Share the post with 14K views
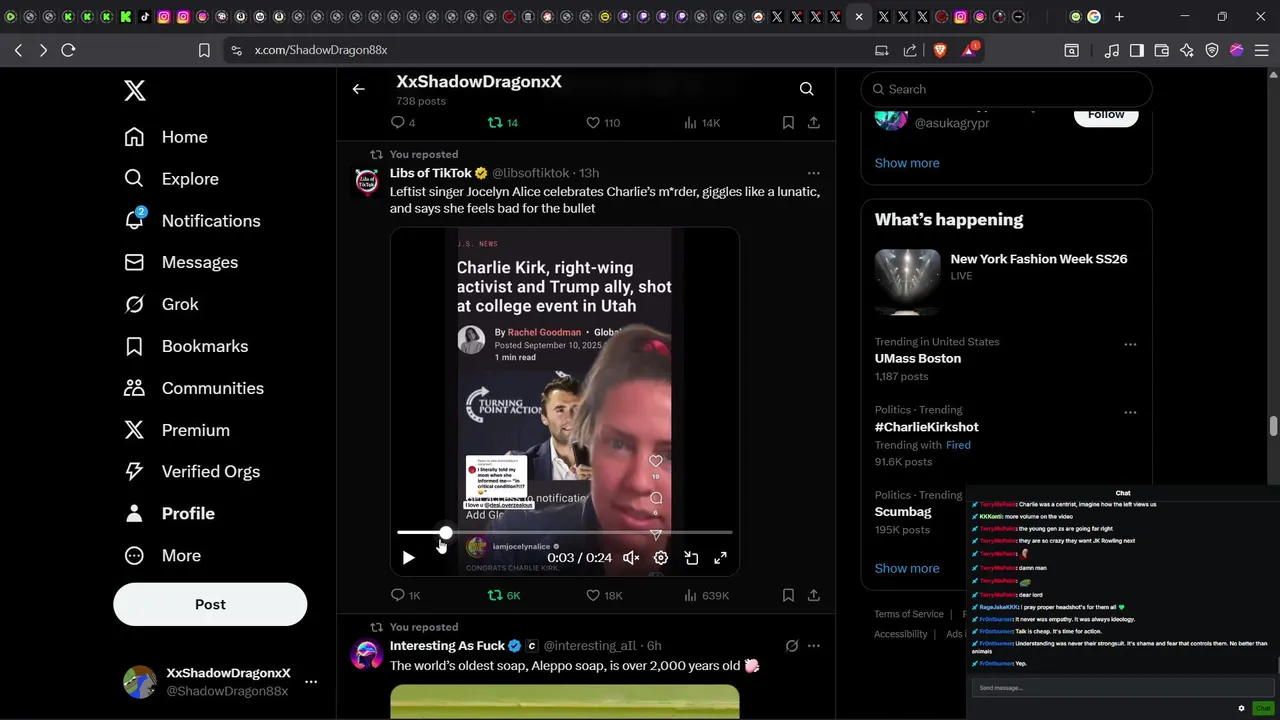The height and width of the screenshot is (720, 1280). click(x=814, y=122)
